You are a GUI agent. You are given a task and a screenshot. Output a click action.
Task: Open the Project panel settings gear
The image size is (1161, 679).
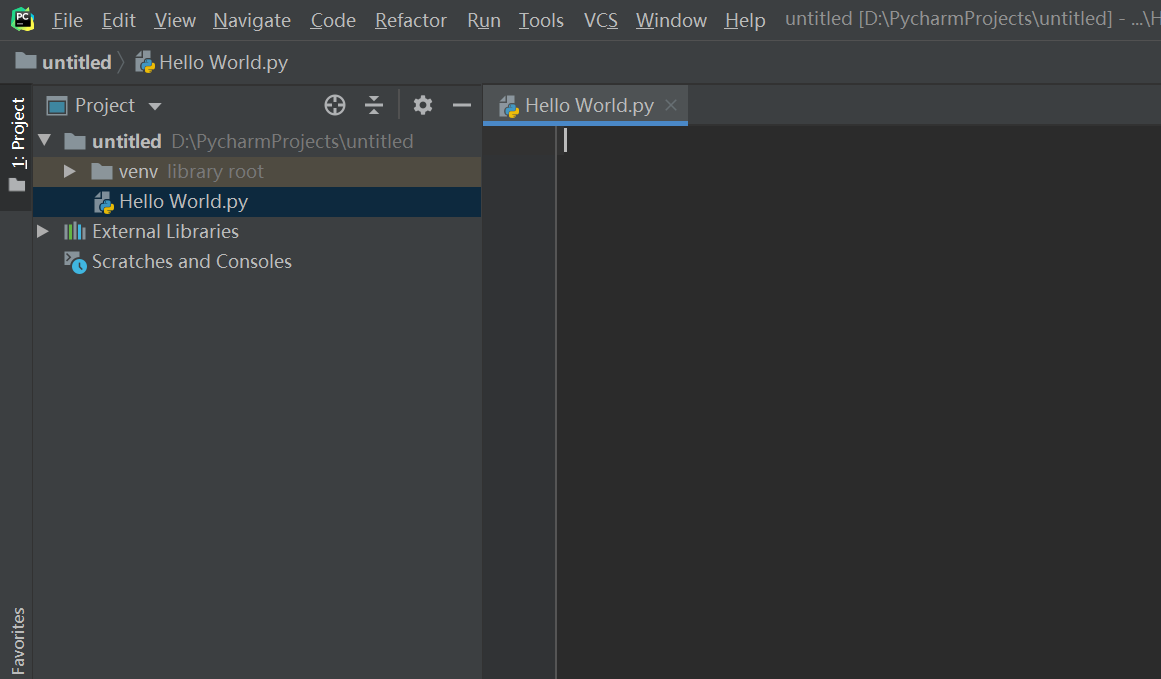coord(423,104)
